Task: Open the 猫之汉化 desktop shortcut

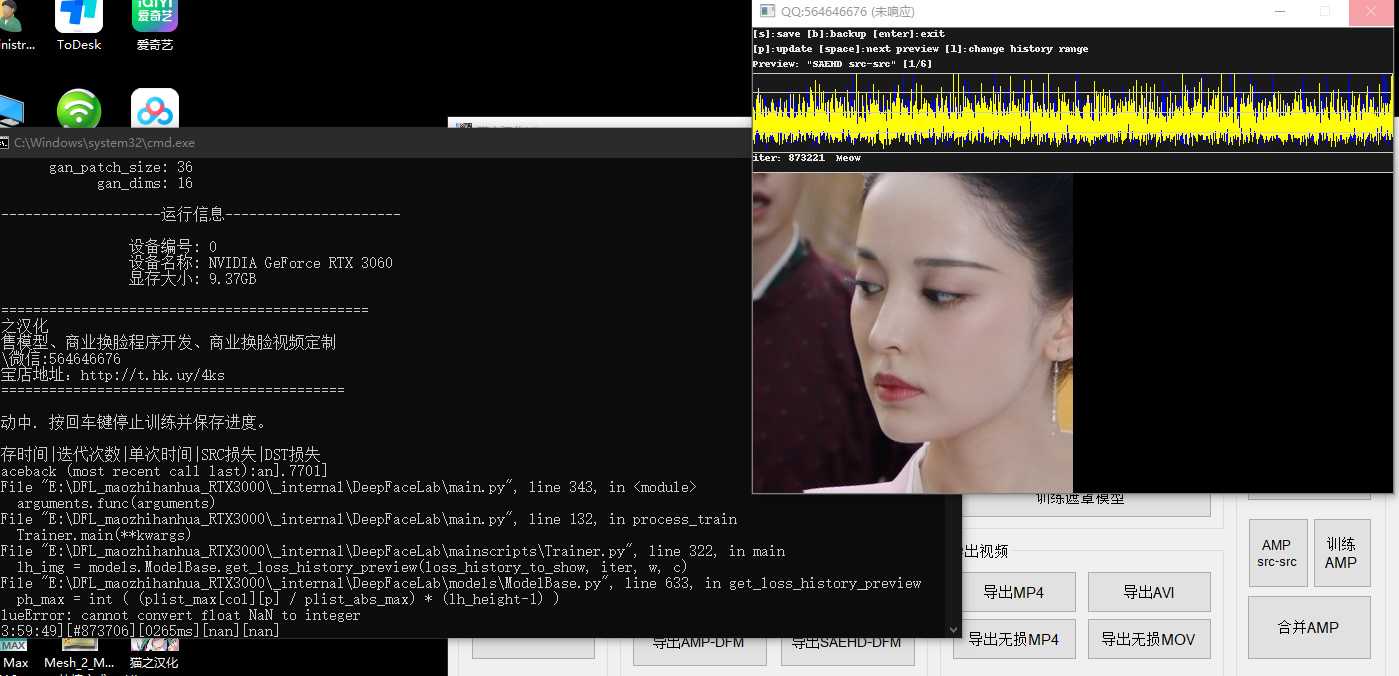Action: pyautogui.click(x=155, y=647)
